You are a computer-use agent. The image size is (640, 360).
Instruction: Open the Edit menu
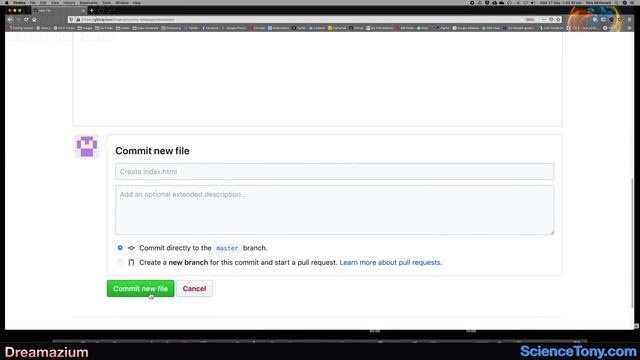[43, 2]
